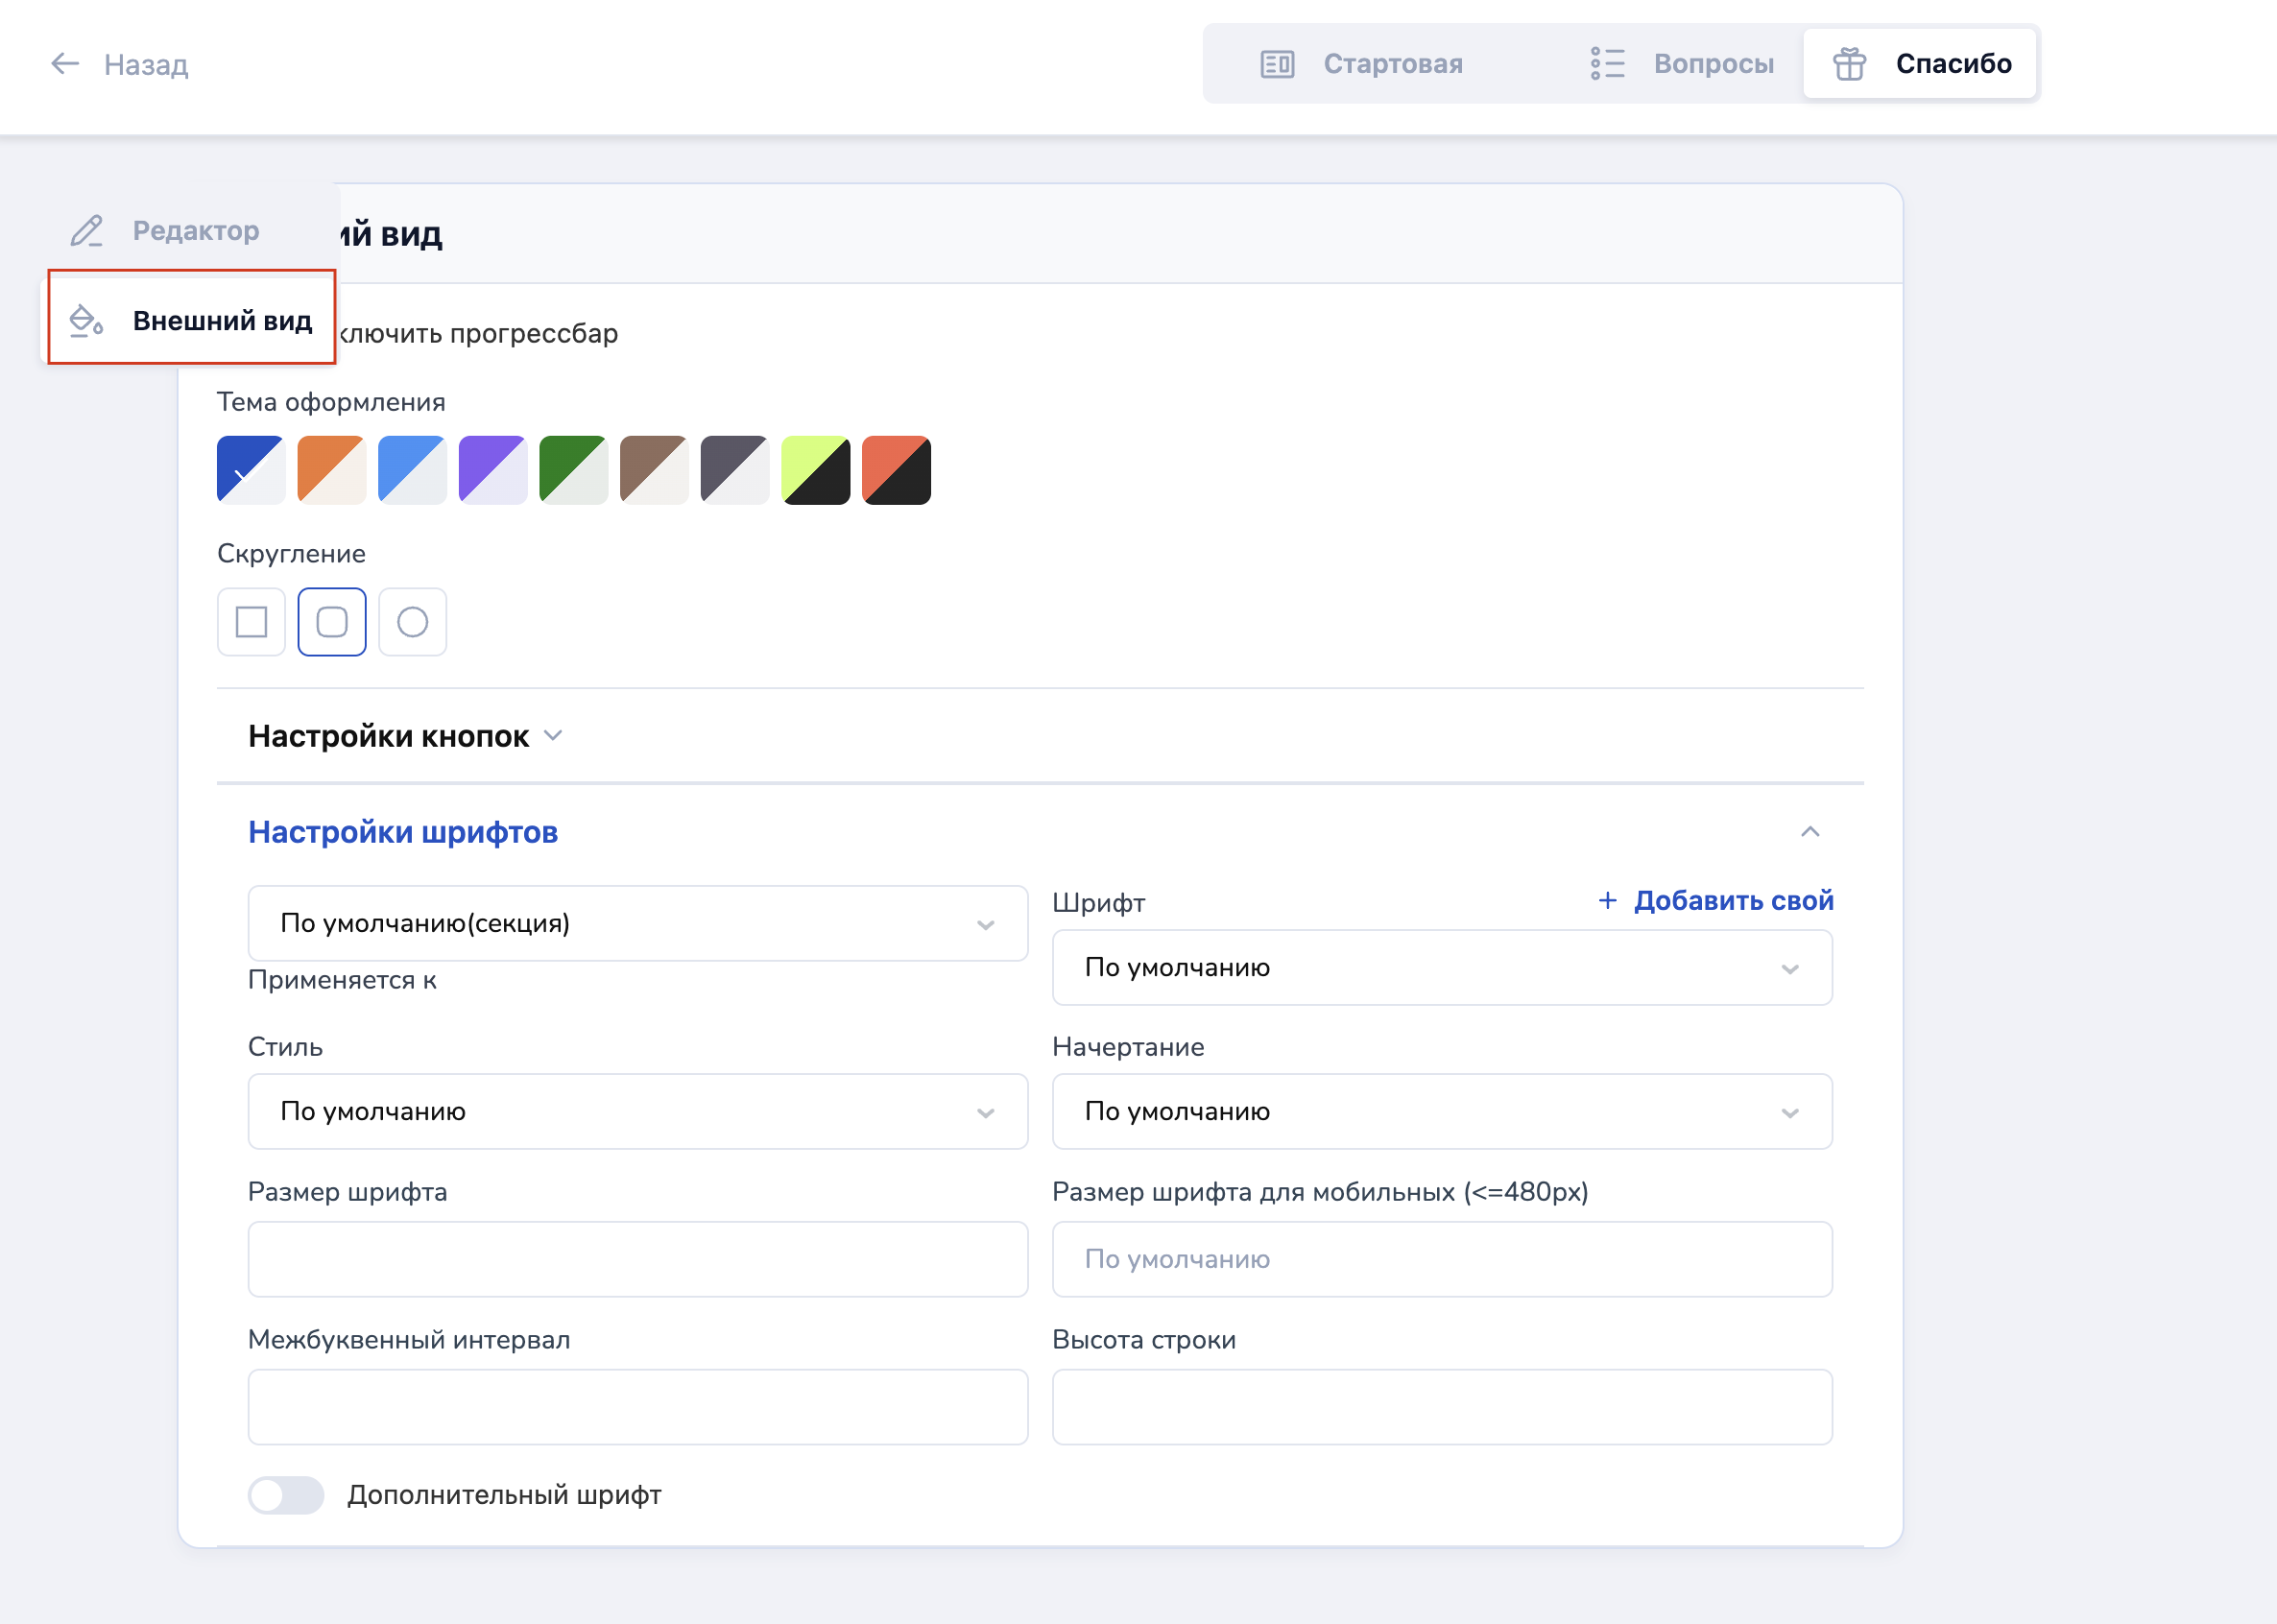Choose the purple theme swatch
Screen dimensions: 2277x1624
click(x=492, y=470)
